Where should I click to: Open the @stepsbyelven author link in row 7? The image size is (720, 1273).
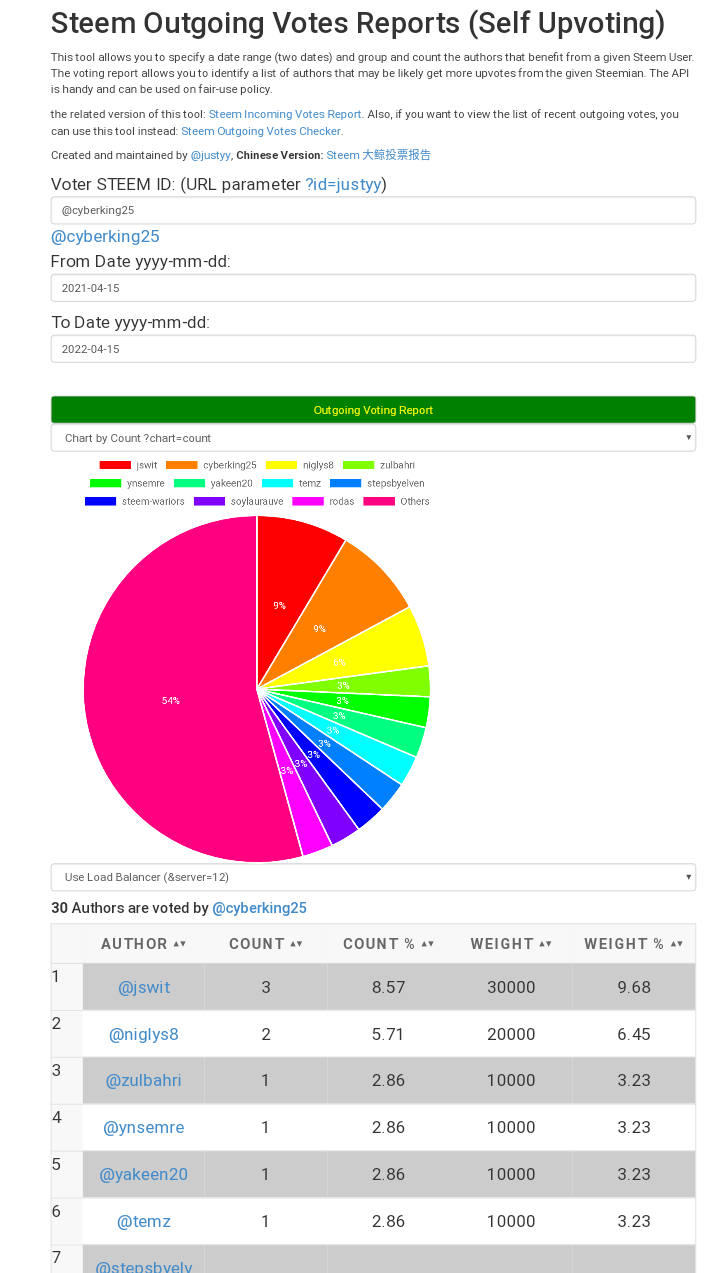point(144,1266)
